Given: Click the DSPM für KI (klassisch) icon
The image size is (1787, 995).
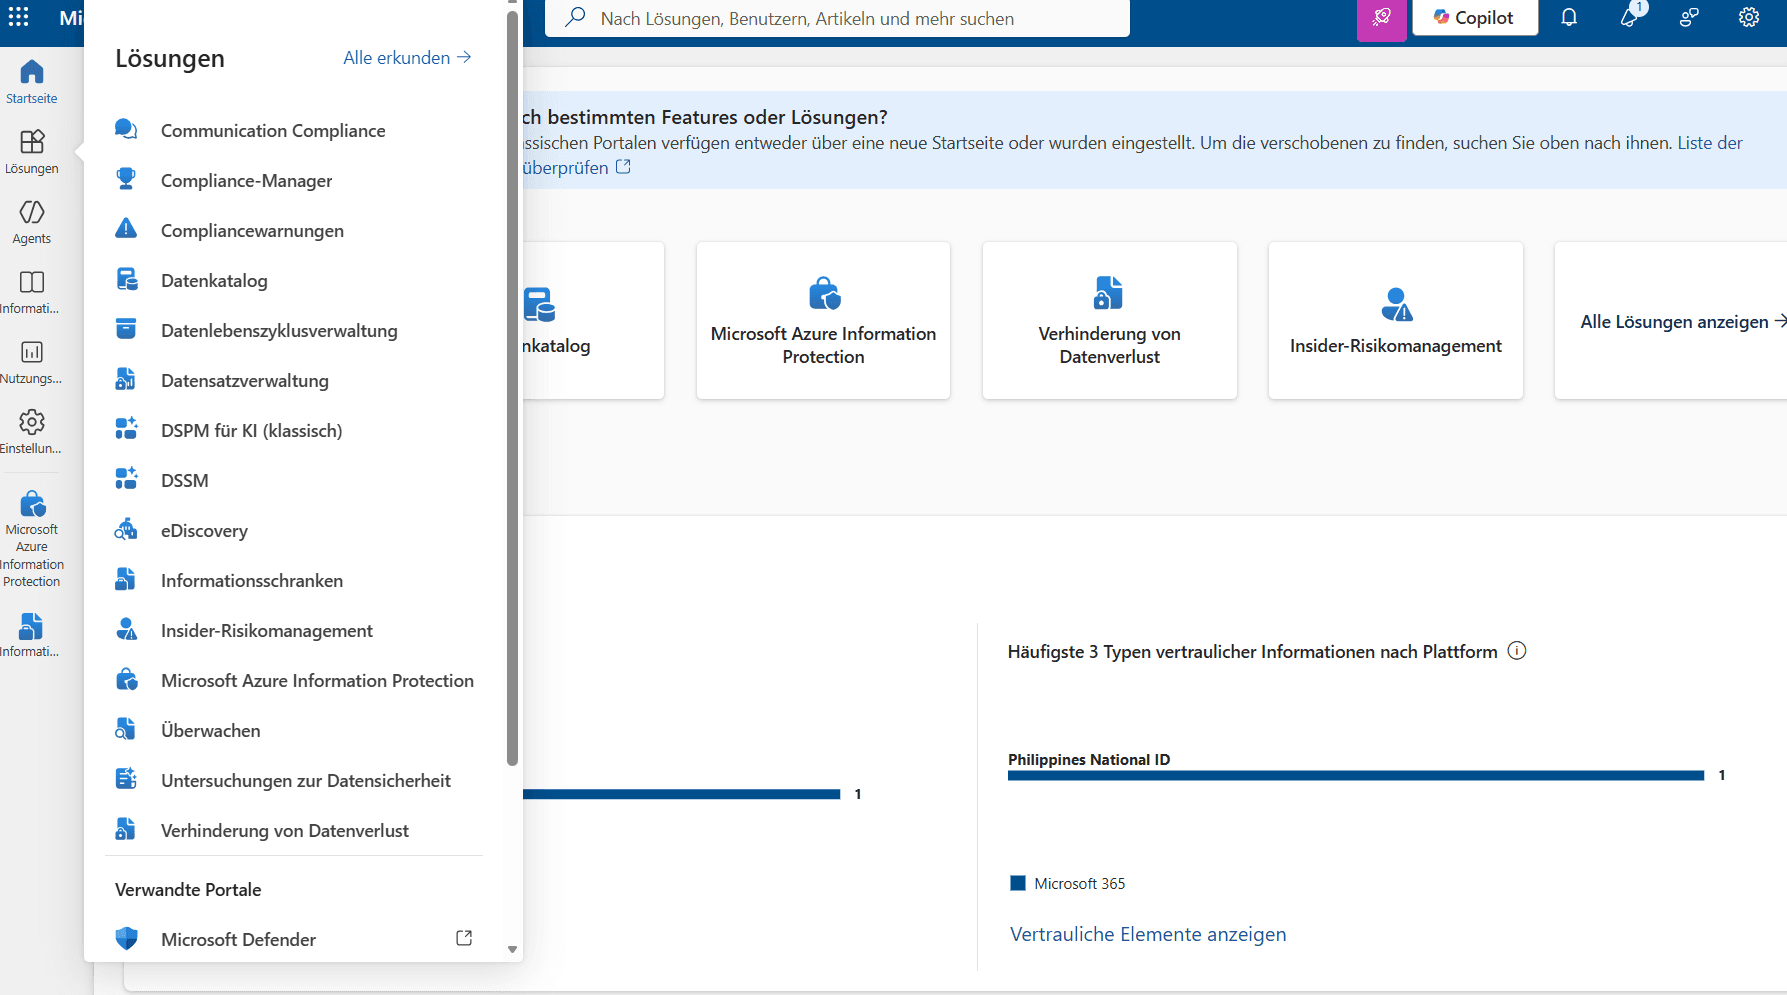Looking at the screenshot, I should [x=126, y=430].
